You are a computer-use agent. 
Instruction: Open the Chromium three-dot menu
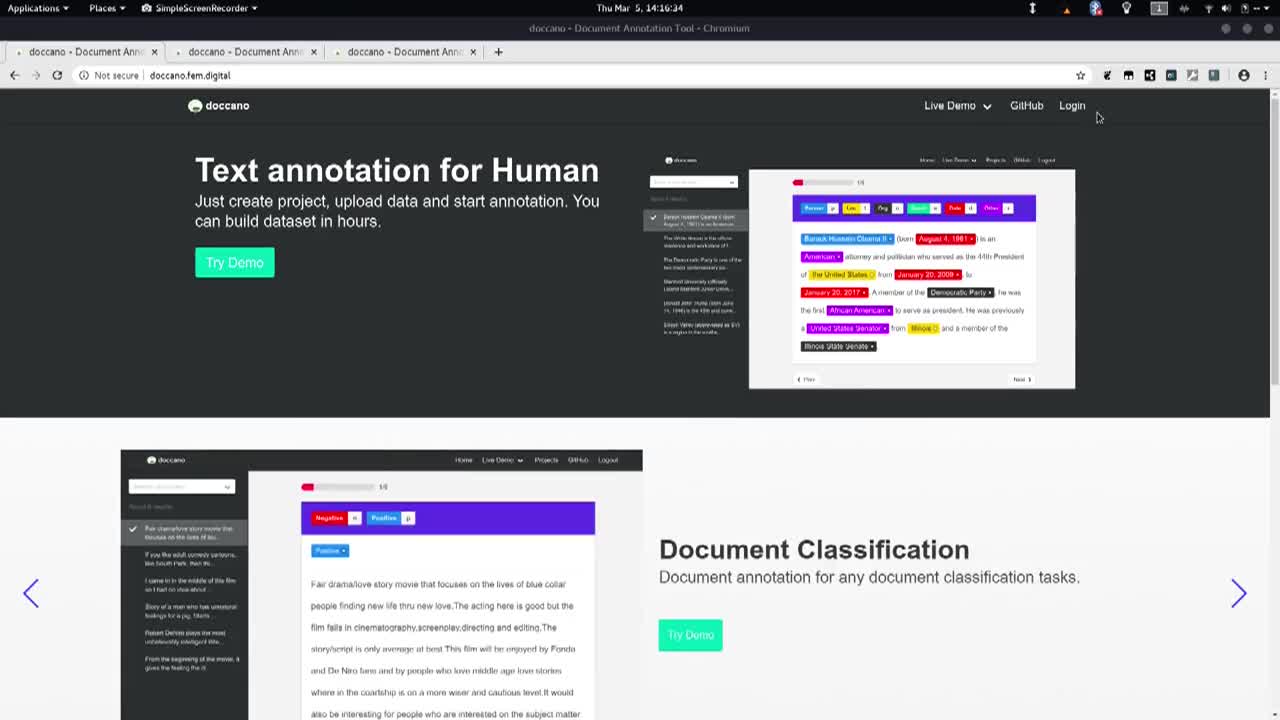pyautogui.click(x=1265, y=75)
